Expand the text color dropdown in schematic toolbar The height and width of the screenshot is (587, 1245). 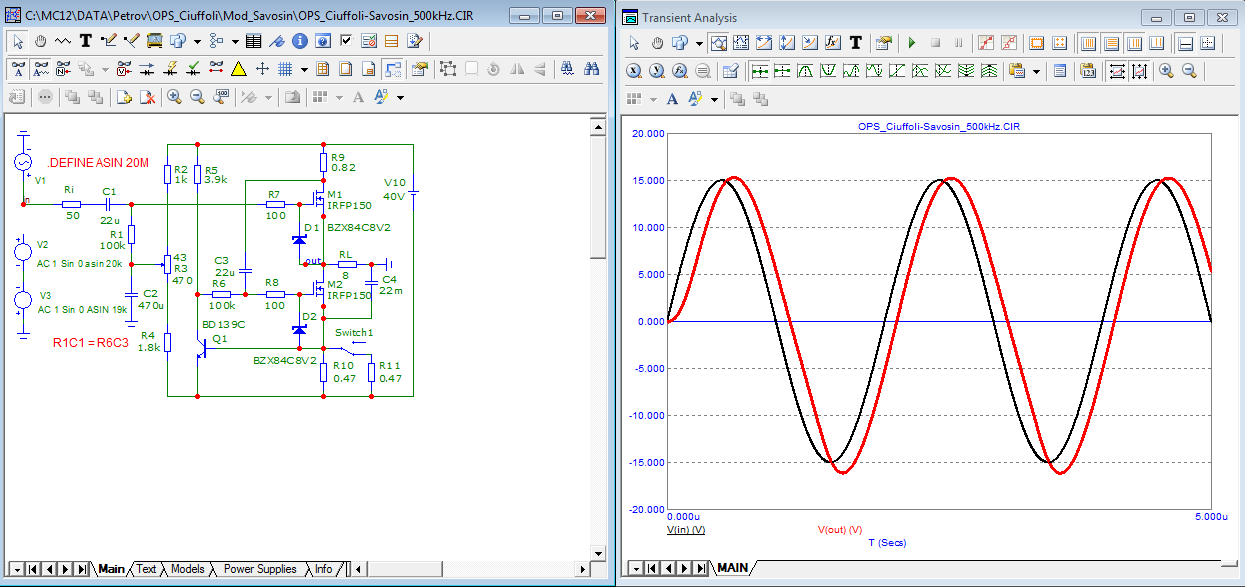click(x=400, y=97)
